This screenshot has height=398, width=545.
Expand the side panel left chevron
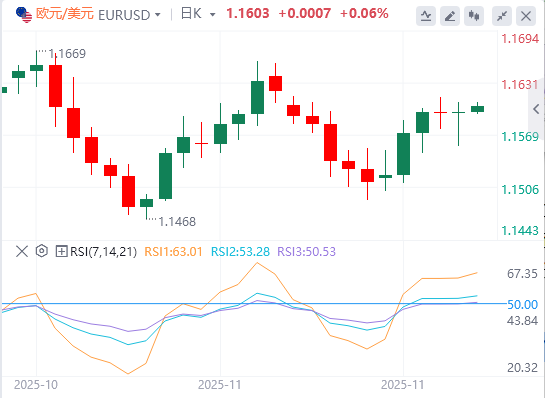point(536,109)
